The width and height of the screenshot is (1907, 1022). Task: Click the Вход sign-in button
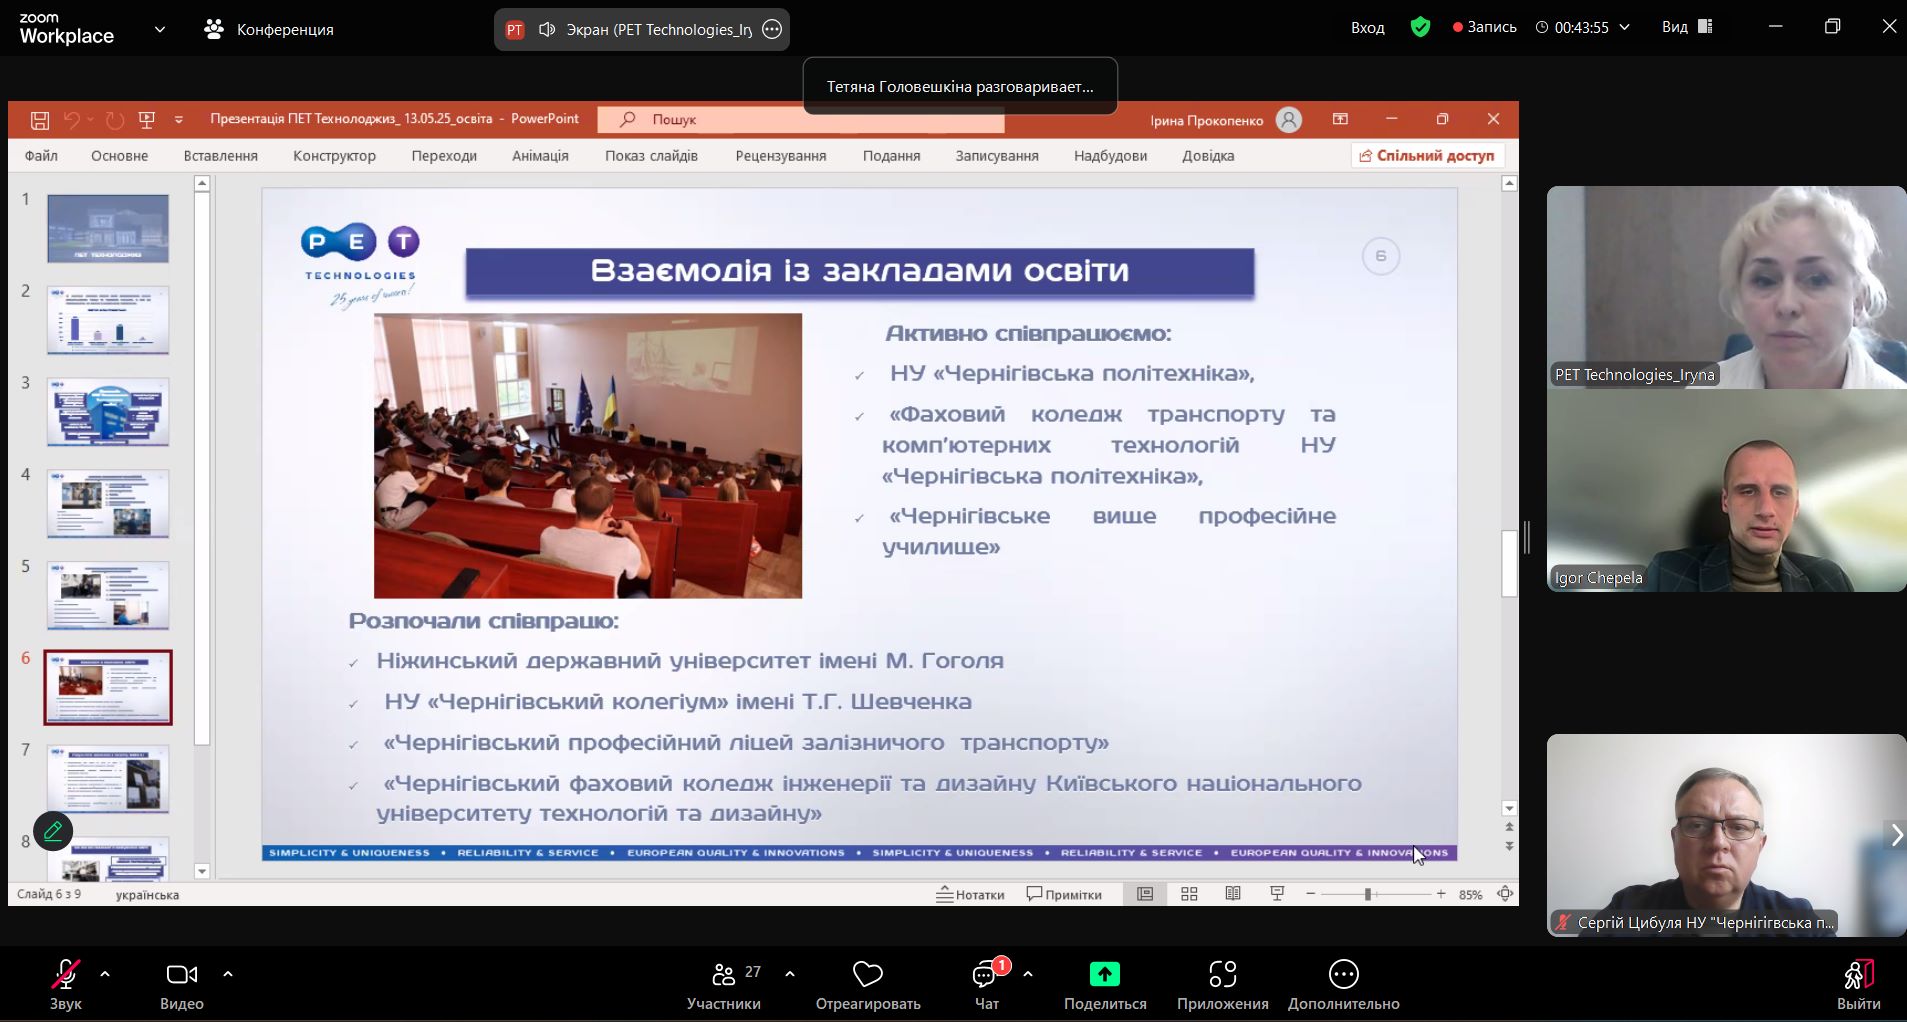point(1367,27)
